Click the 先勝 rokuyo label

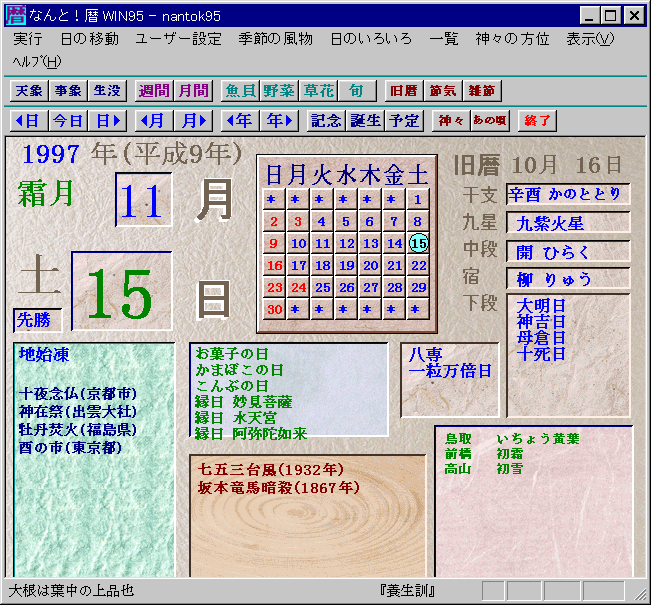(x=37, y=320)
